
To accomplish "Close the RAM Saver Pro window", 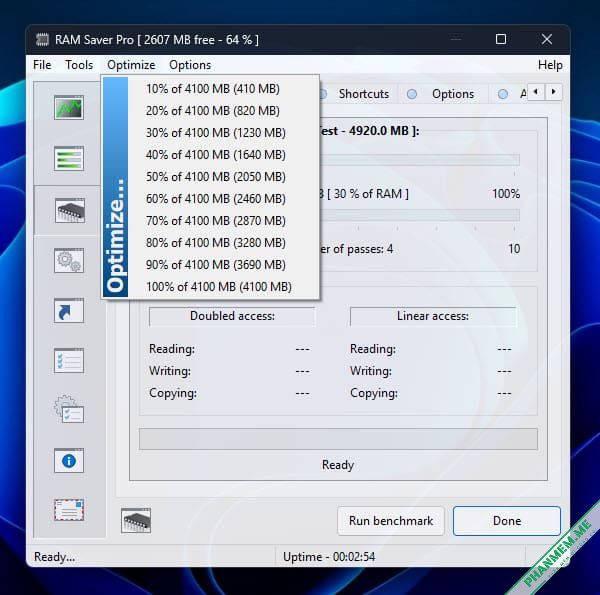I will pos(547,39).
